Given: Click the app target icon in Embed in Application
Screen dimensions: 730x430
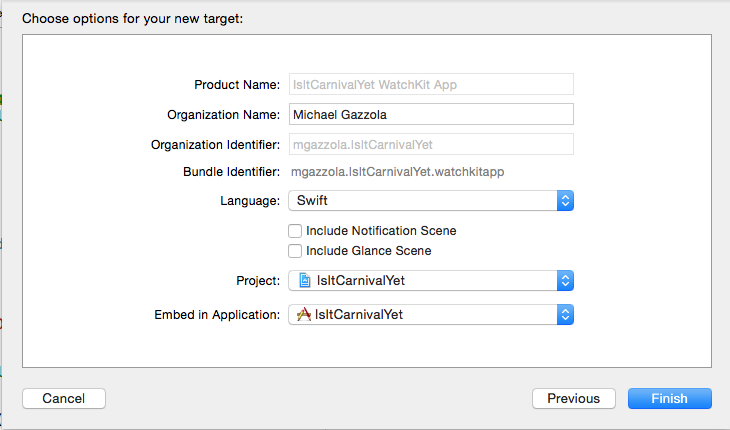Looking at the screenshot, I should (304, 315).
